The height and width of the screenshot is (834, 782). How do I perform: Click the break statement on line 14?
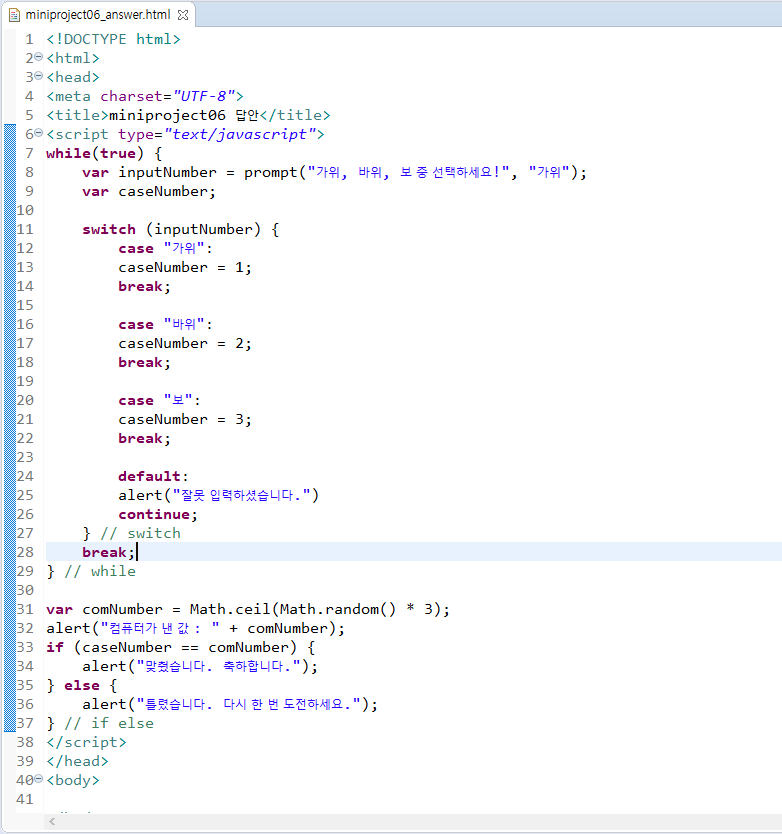click(x=144, y=287)
